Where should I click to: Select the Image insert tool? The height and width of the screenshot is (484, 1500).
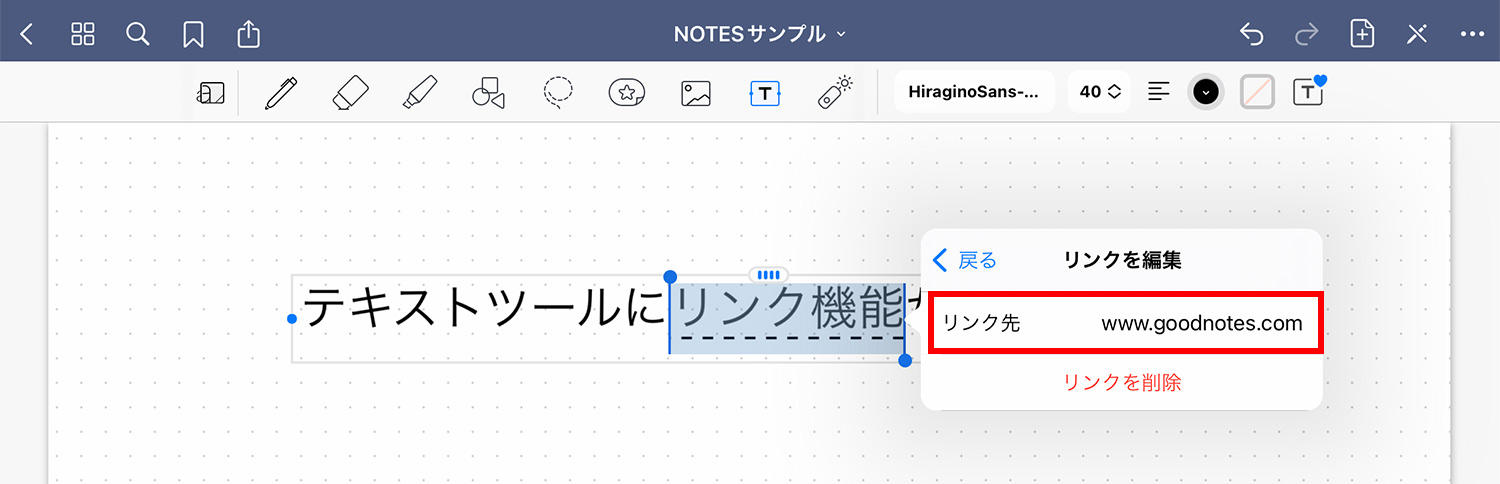pos(696,93)
